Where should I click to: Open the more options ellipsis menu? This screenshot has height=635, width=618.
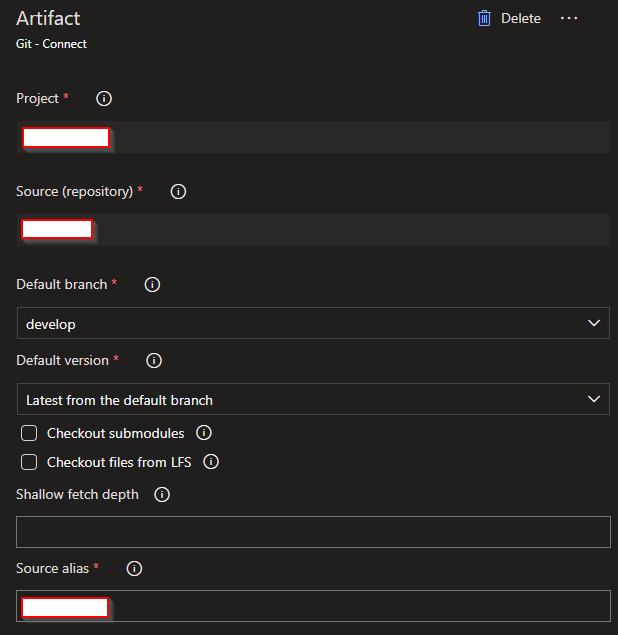[569, 18]
